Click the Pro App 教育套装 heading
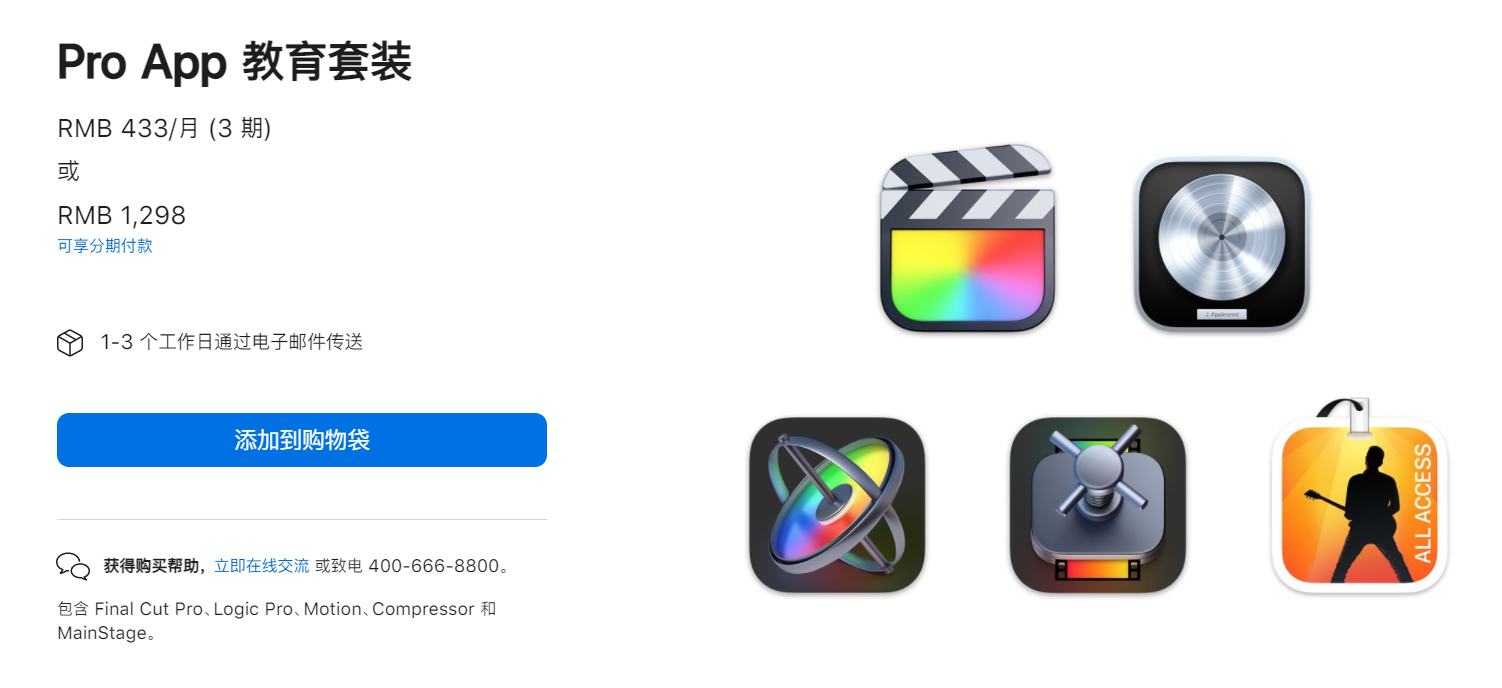This screenshot has width=1502, height=688. [x=235, y=63]
